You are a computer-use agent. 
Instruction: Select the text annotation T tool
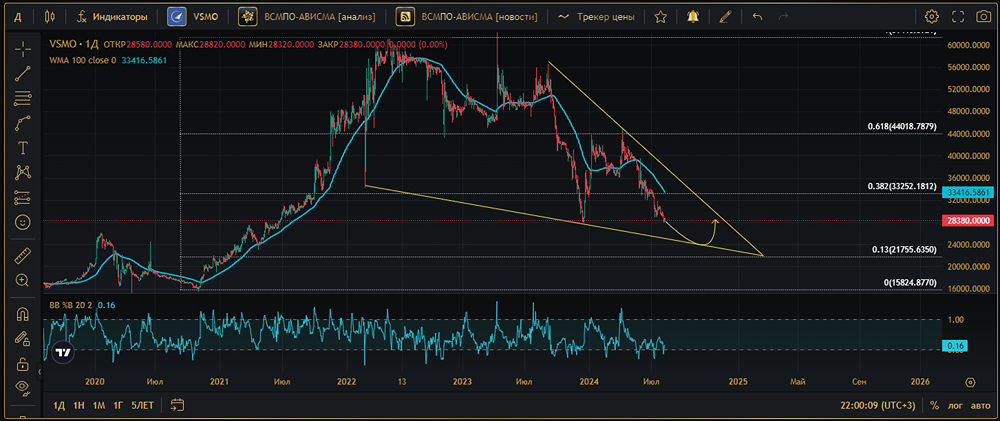(23, 148)
